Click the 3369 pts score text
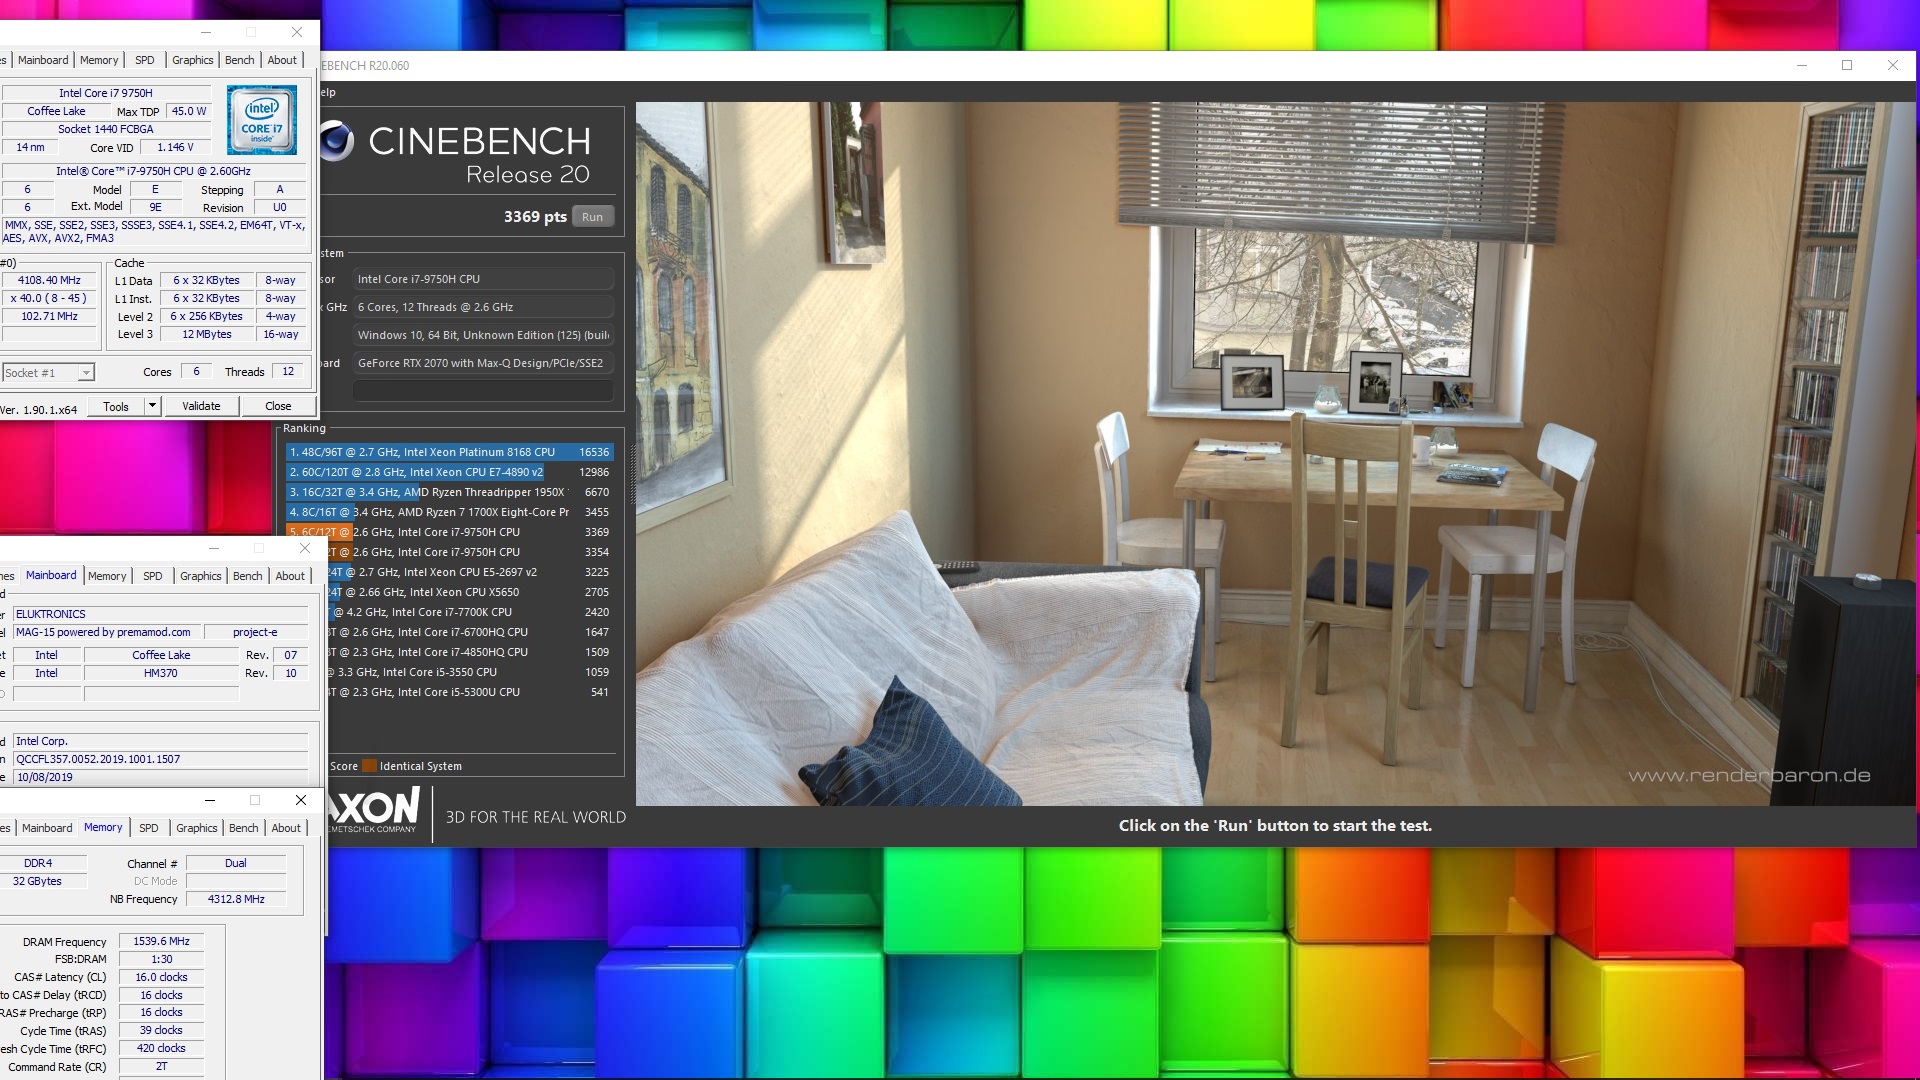This screenshot has height=1080, width=1920. pyautogui.click(x=535, y=217)
